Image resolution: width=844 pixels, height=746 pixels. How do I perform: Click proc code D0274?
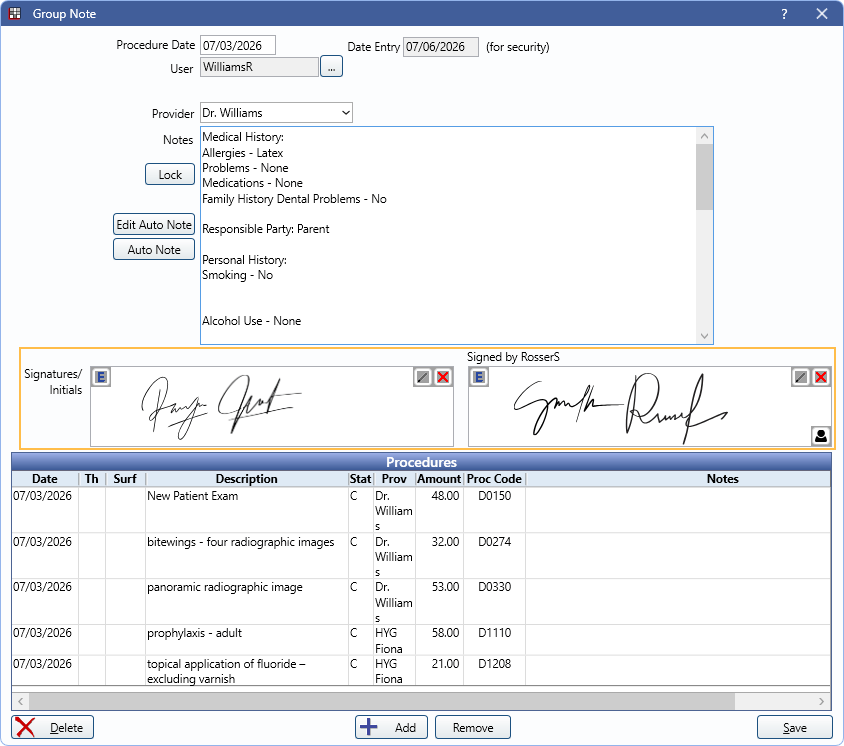(495, 542)
